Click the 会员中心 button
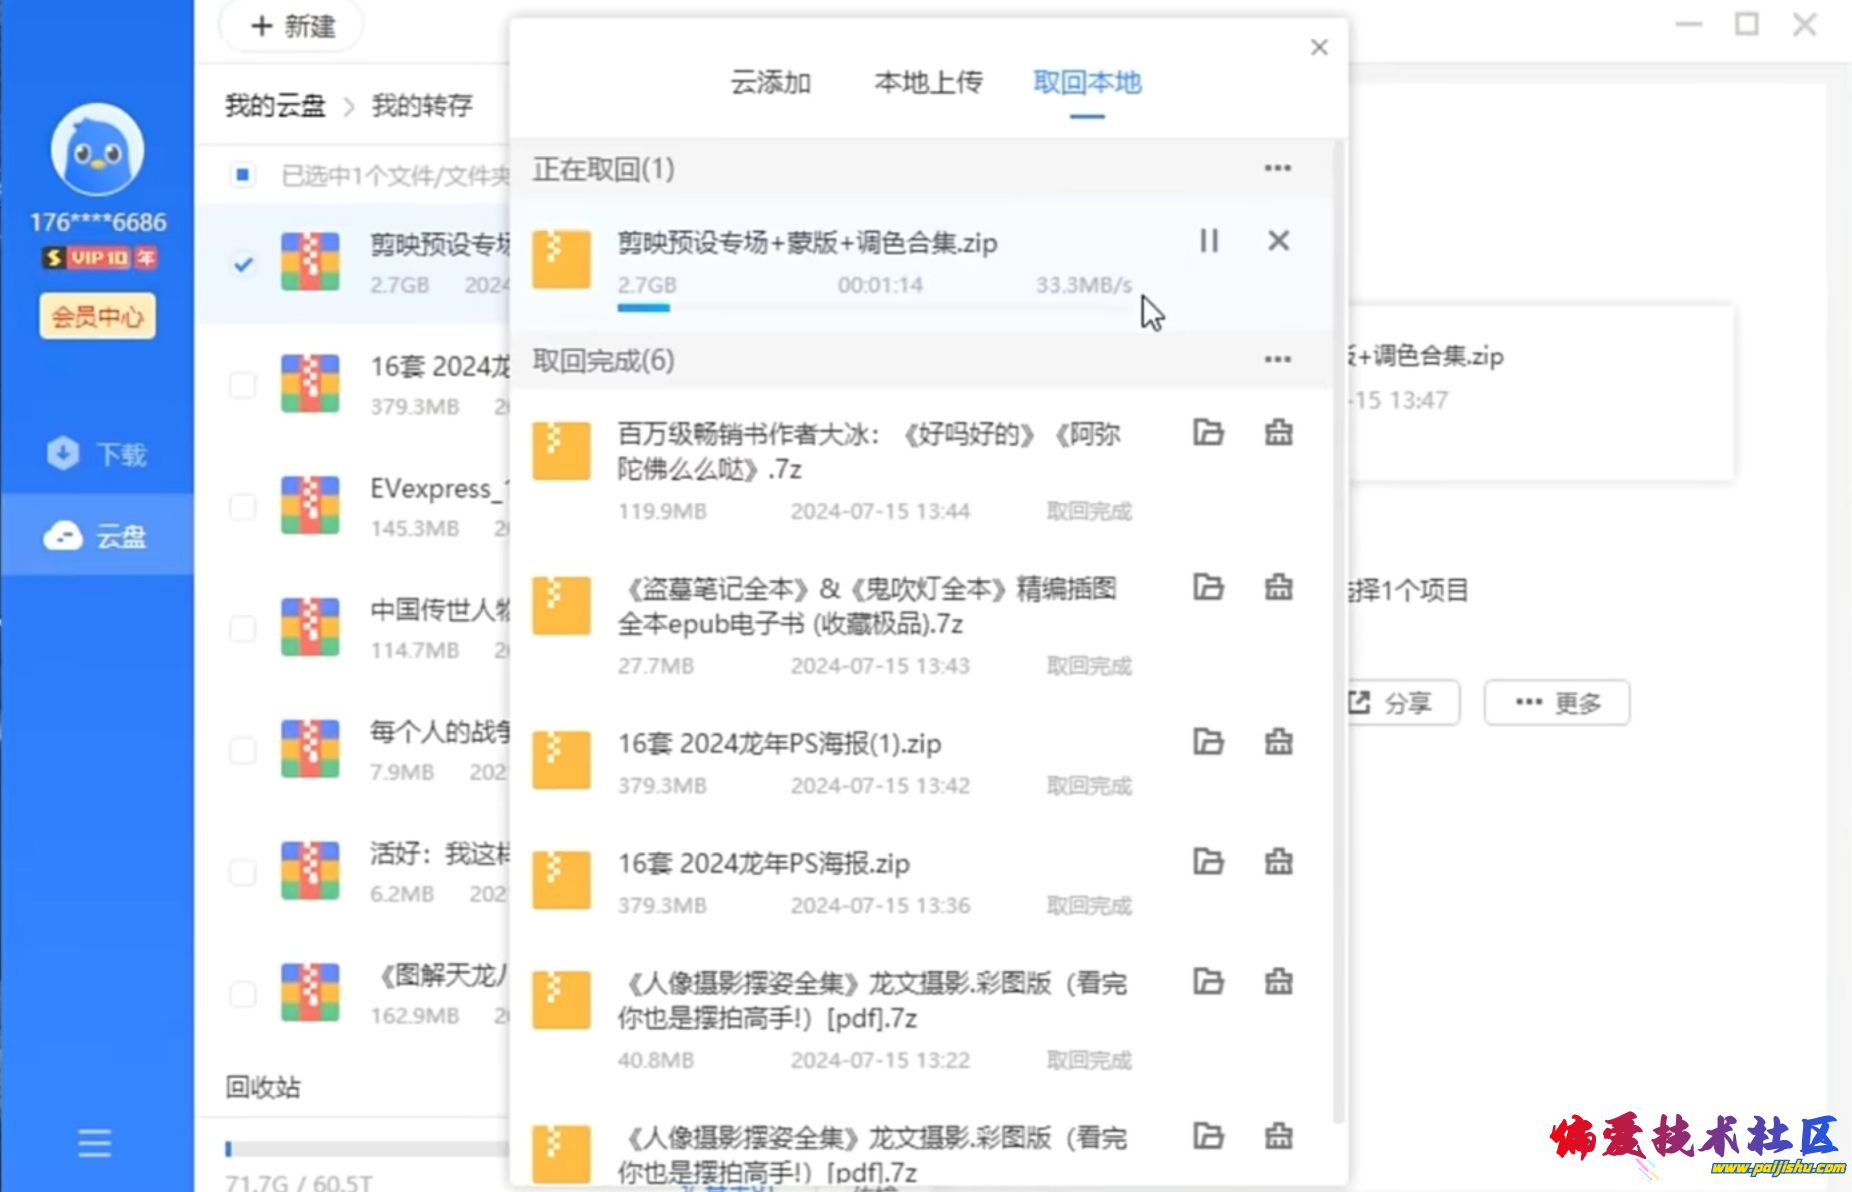The width and height of the screenshot is (1852, 1192). pyautogui.click(x=97, y=317)
